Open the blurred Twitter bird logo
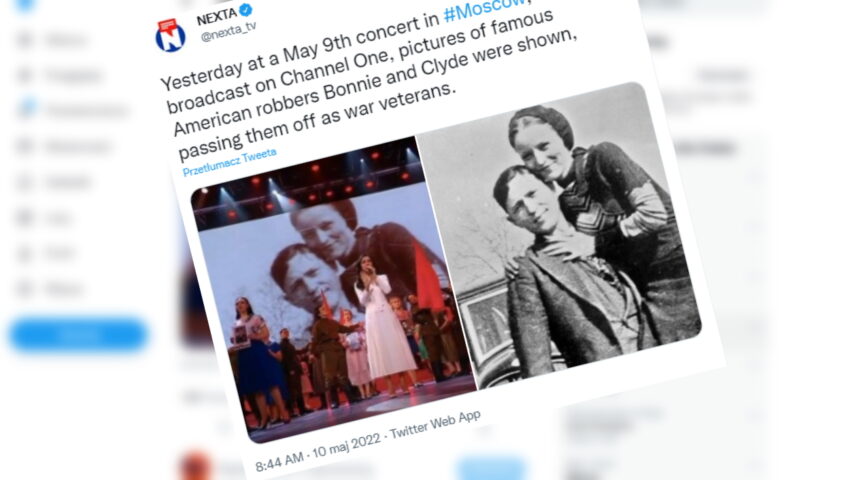 [x=25, y=5]
